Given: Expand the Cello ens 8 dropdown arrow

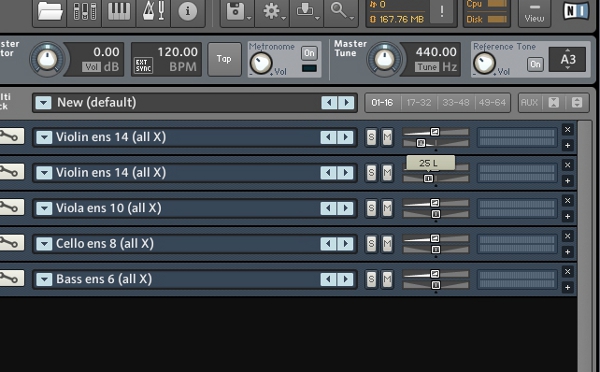Looking at the screenshot, I should click(x=44, y=244).
